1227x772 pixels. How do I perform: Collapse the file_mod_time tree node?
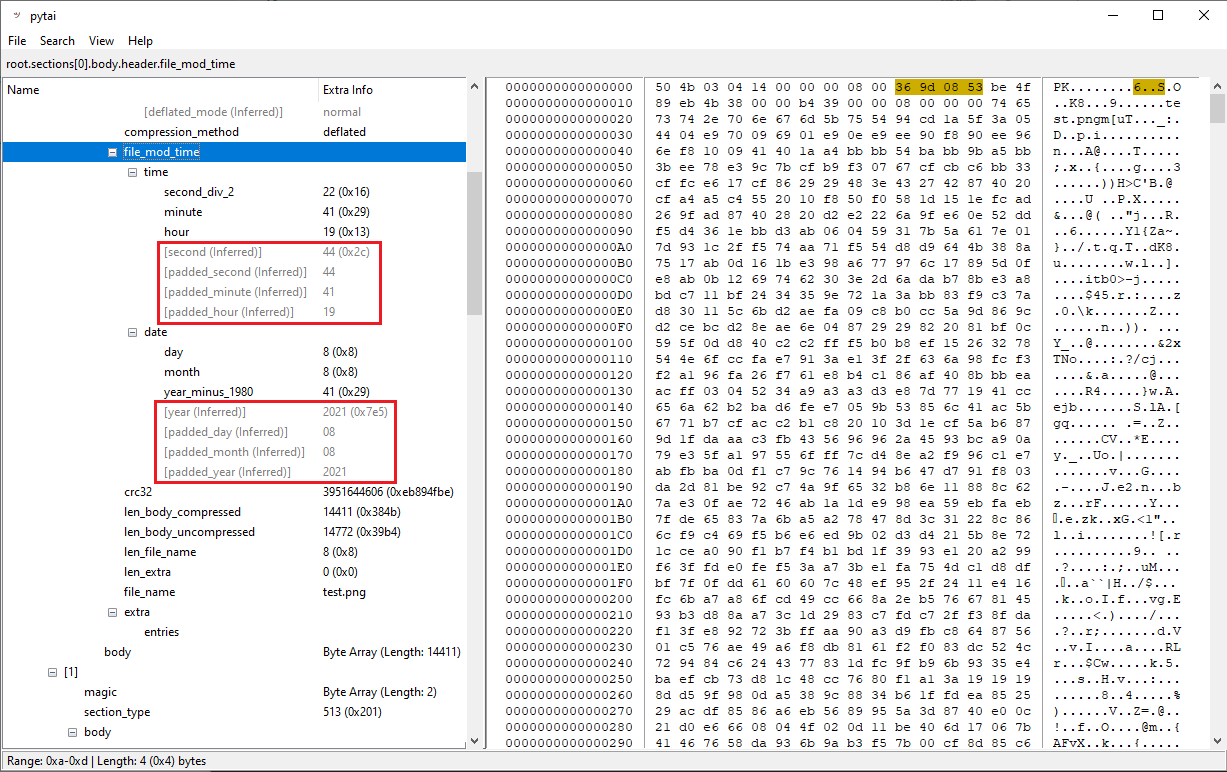113,152
